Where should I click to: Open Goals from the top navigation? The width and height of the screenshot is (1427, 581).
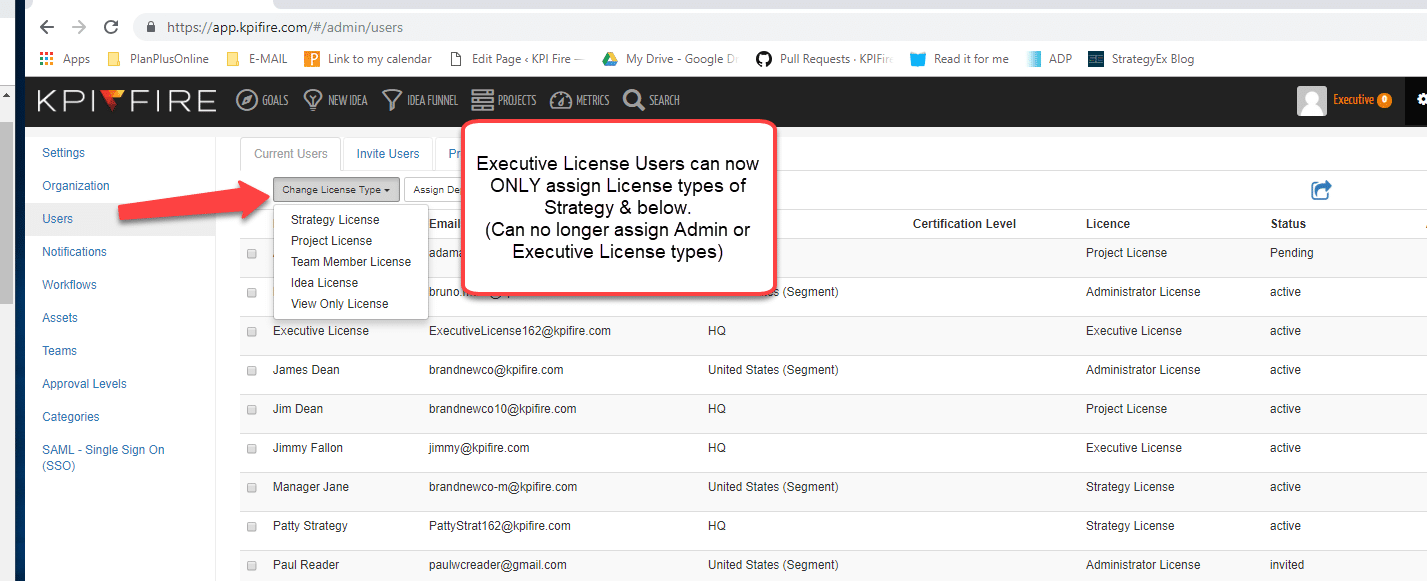click(262, 100)
